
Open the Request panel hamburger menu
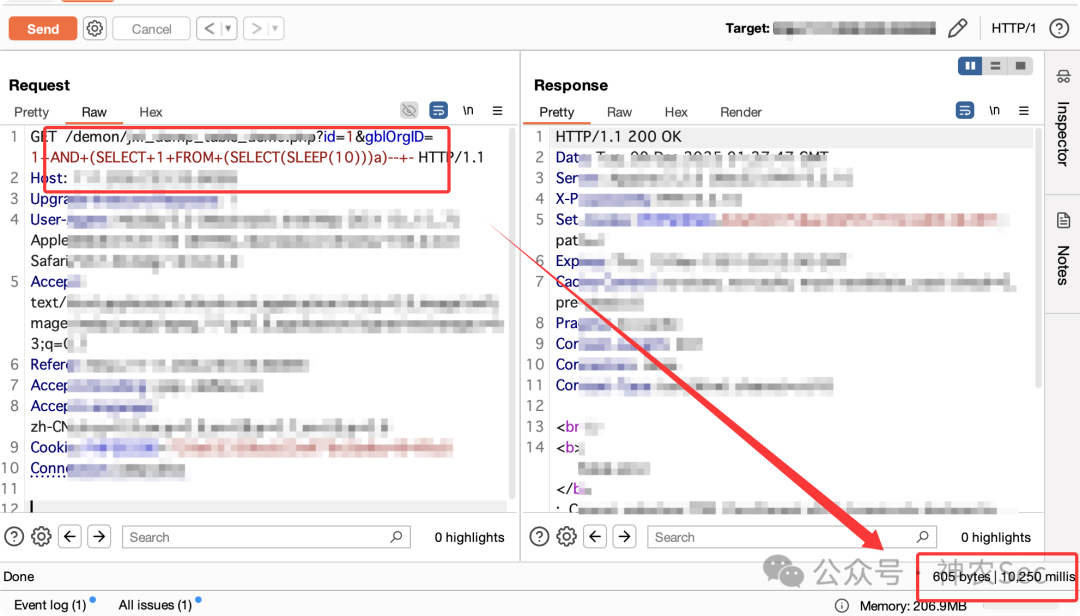pos(497,110)
